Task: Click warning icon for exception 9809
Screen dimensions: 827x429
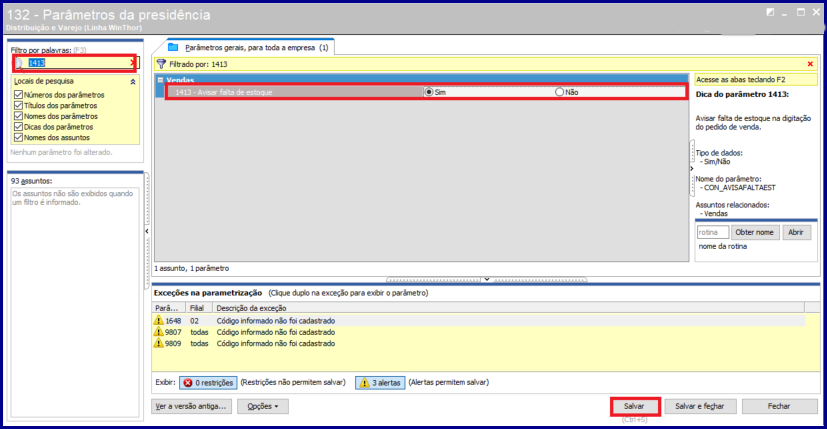Action: pos(158,343)
